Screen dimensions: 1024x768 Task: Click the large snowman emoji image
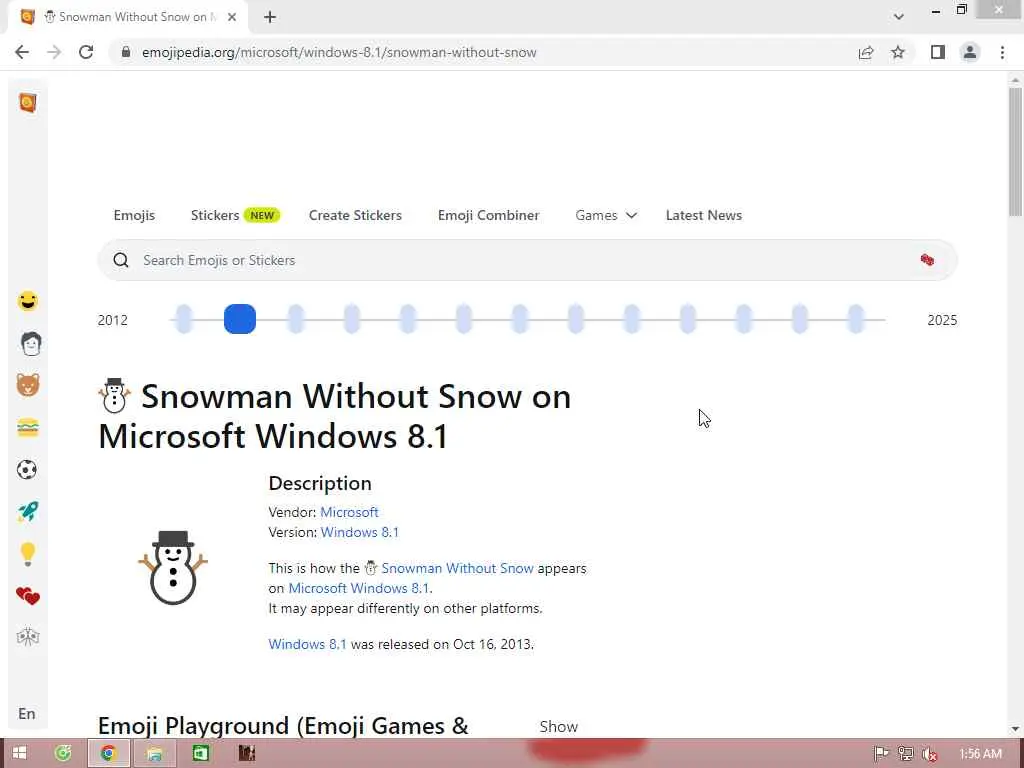[x=172, y=567]
